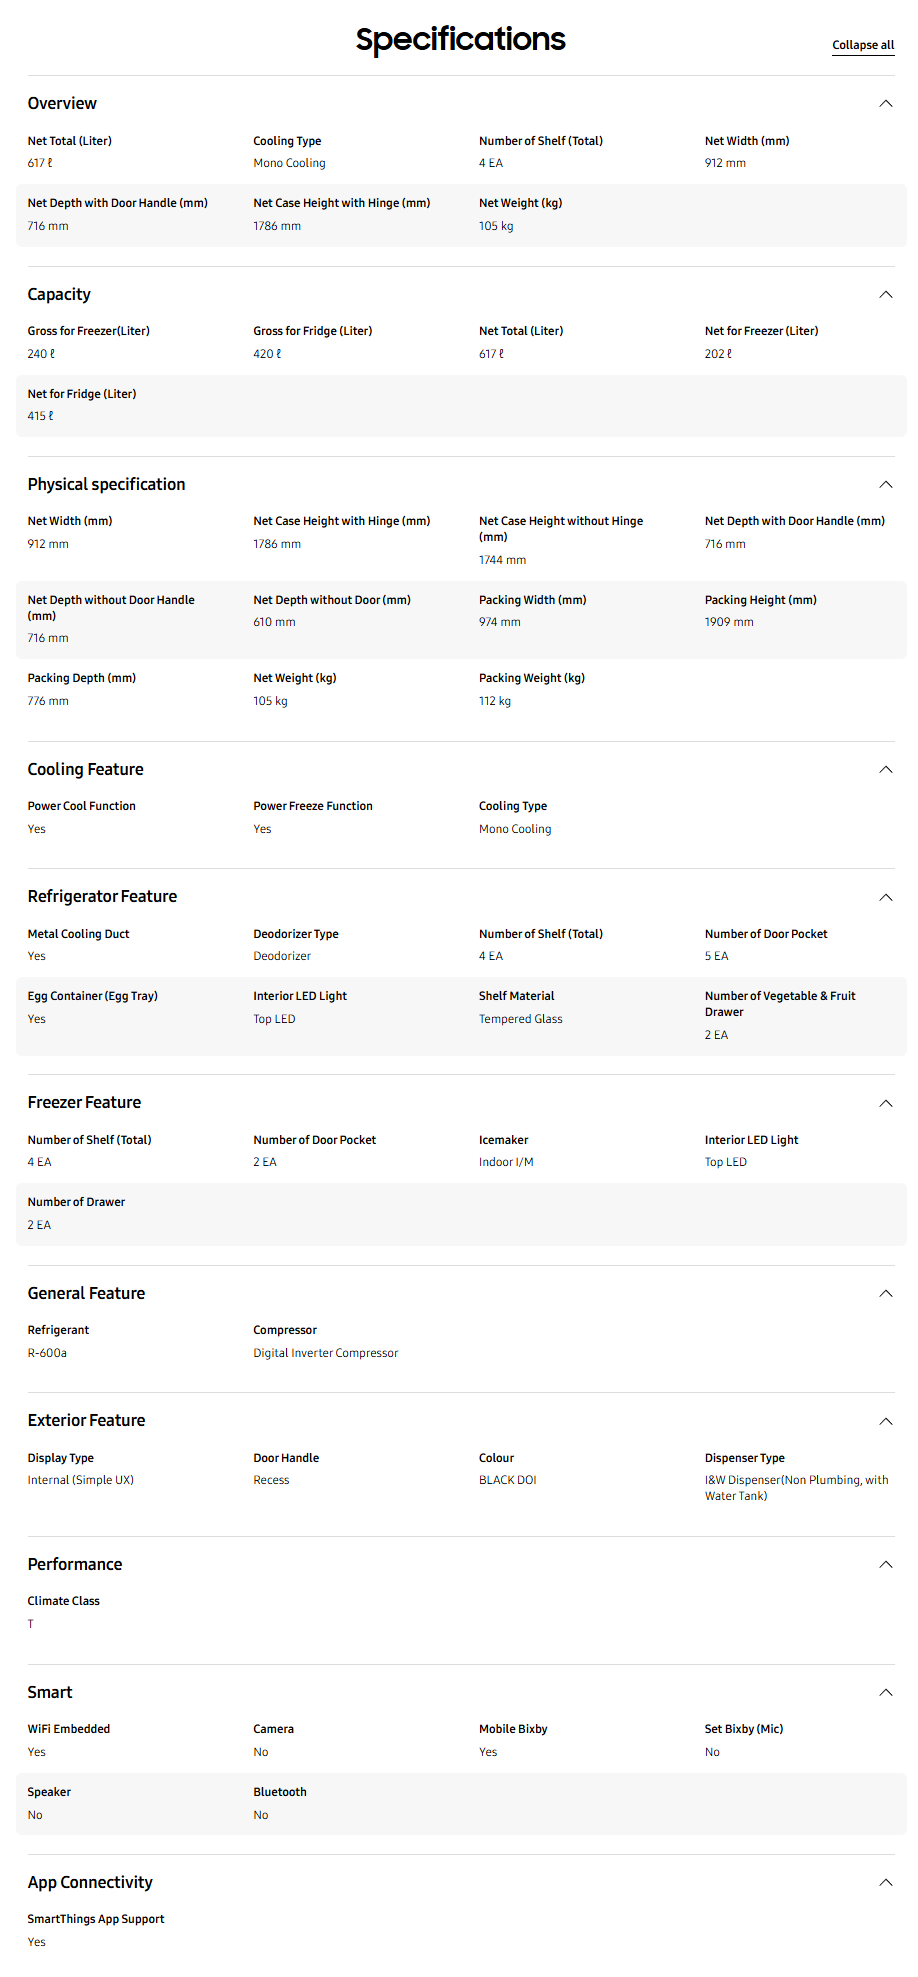Collapse the Overview section chevron

pyautogui.click(x=885, y=104)
